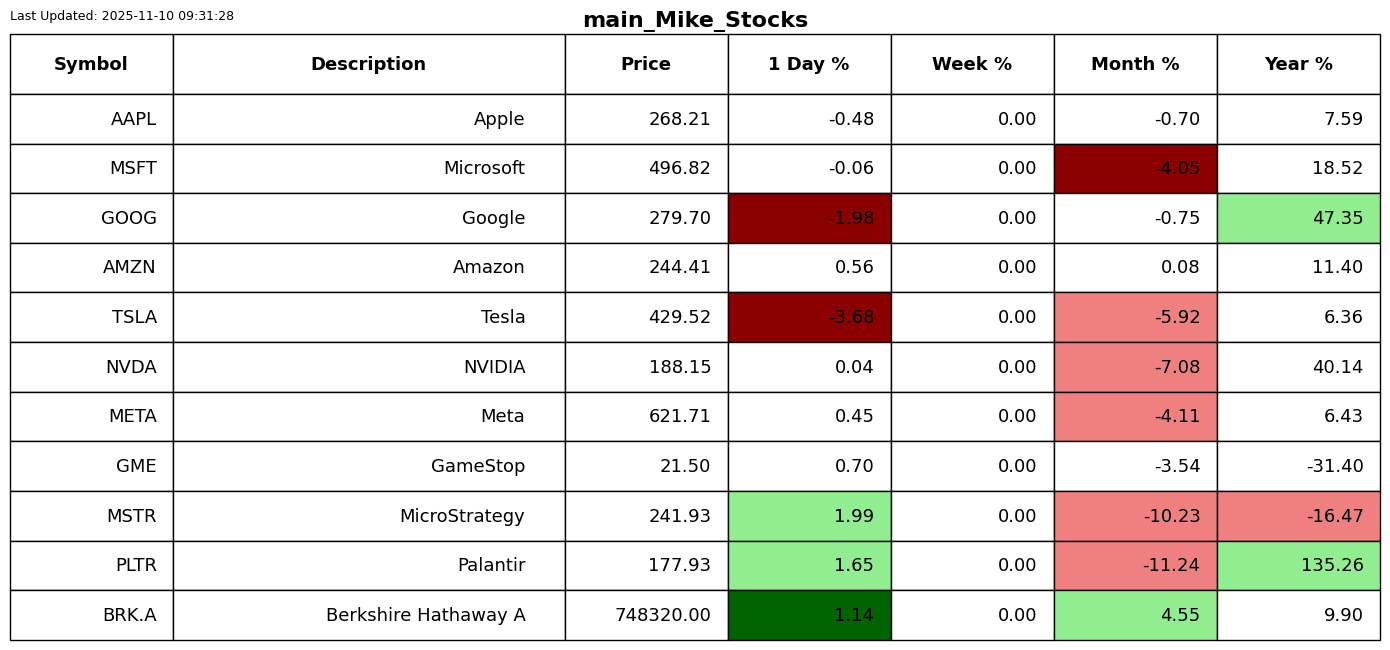Click the main_Mike_Stocks title
Image resolution: width=1390 pixels, height=650 pixels.
(x=695, y=20)
